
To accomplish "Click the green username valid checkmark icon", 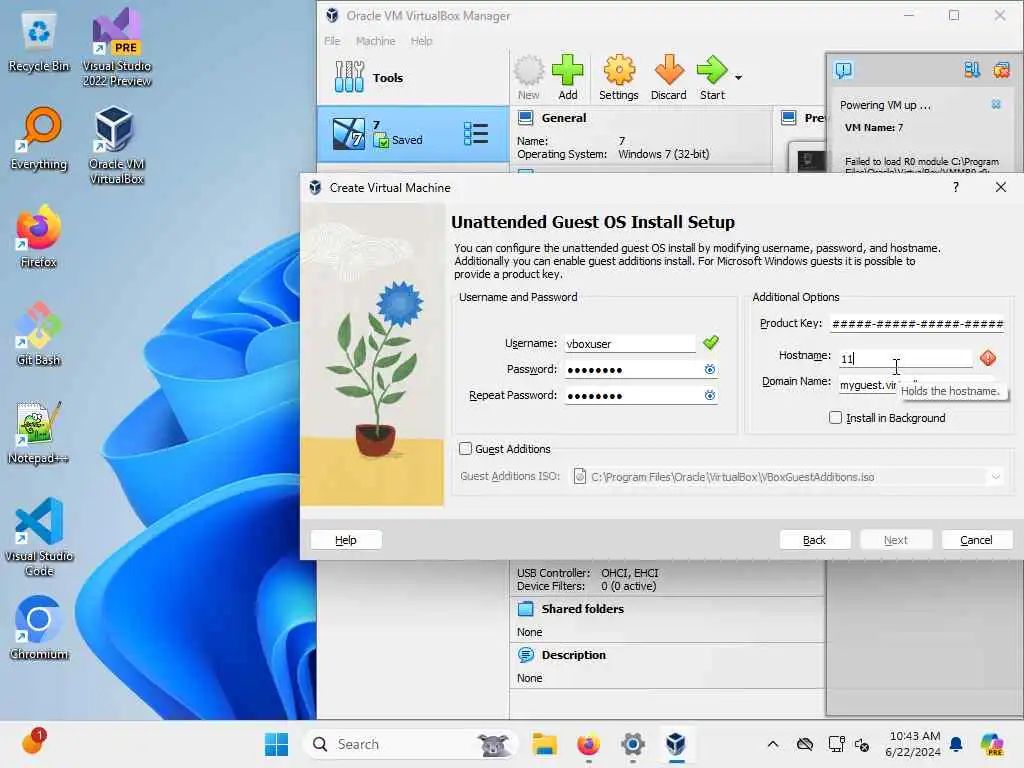I will coord(711,342).
